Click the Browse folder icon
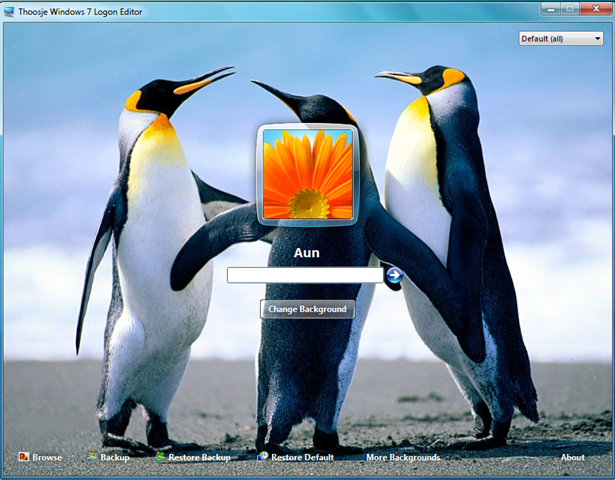Viewport: 615px width, 480px height. point(24,457)
